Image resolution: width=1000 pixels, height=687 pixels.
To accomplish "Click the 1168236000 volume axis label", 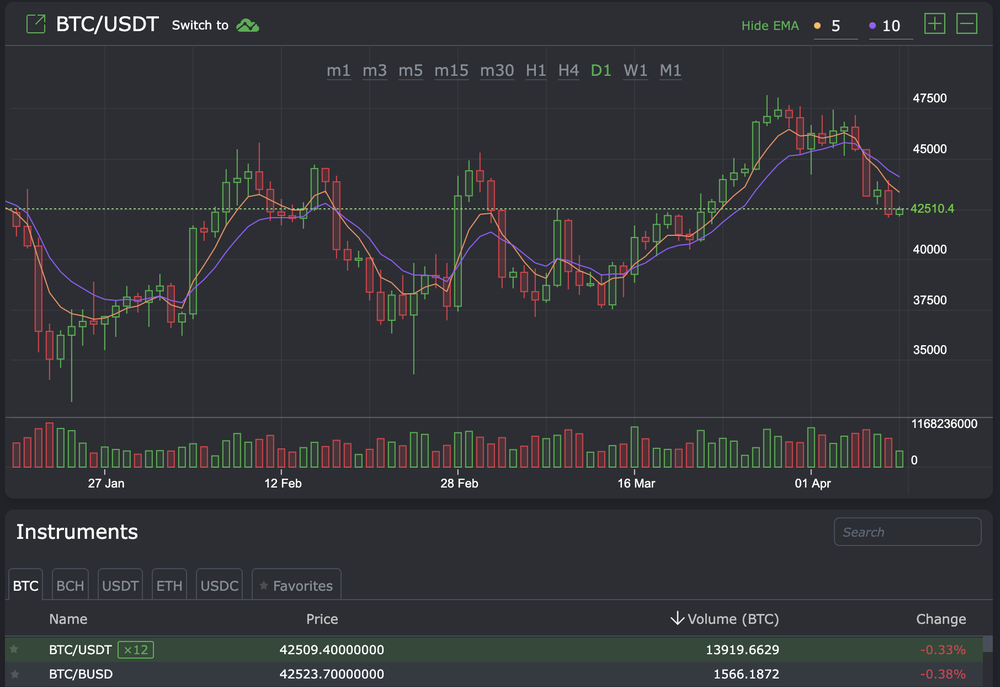I will pyautogui.click(x=944, y=424).
